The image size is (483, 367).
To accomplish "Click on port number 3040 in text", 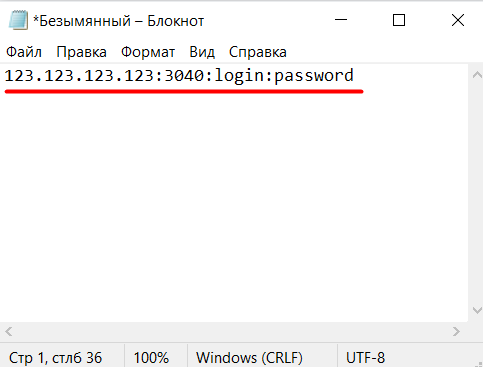I will coord(184,76).
